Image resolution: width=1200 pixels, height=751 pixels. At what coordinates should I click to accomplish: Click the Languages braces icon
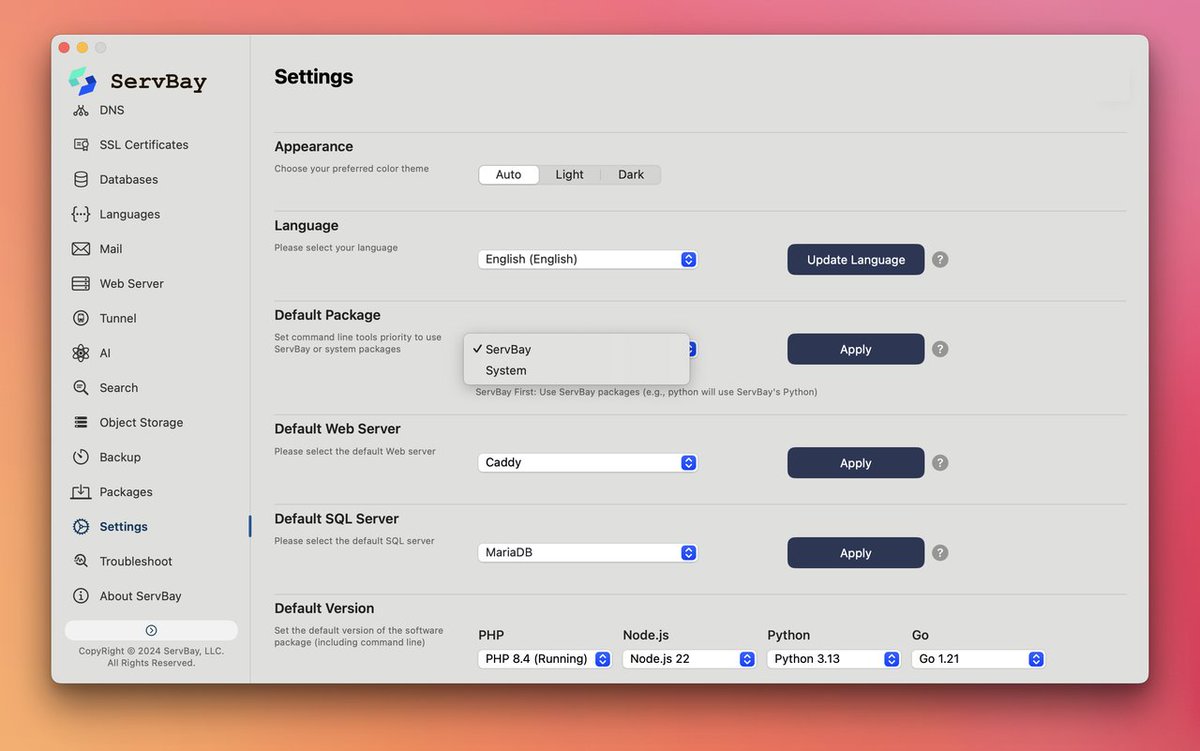point(81,214)
